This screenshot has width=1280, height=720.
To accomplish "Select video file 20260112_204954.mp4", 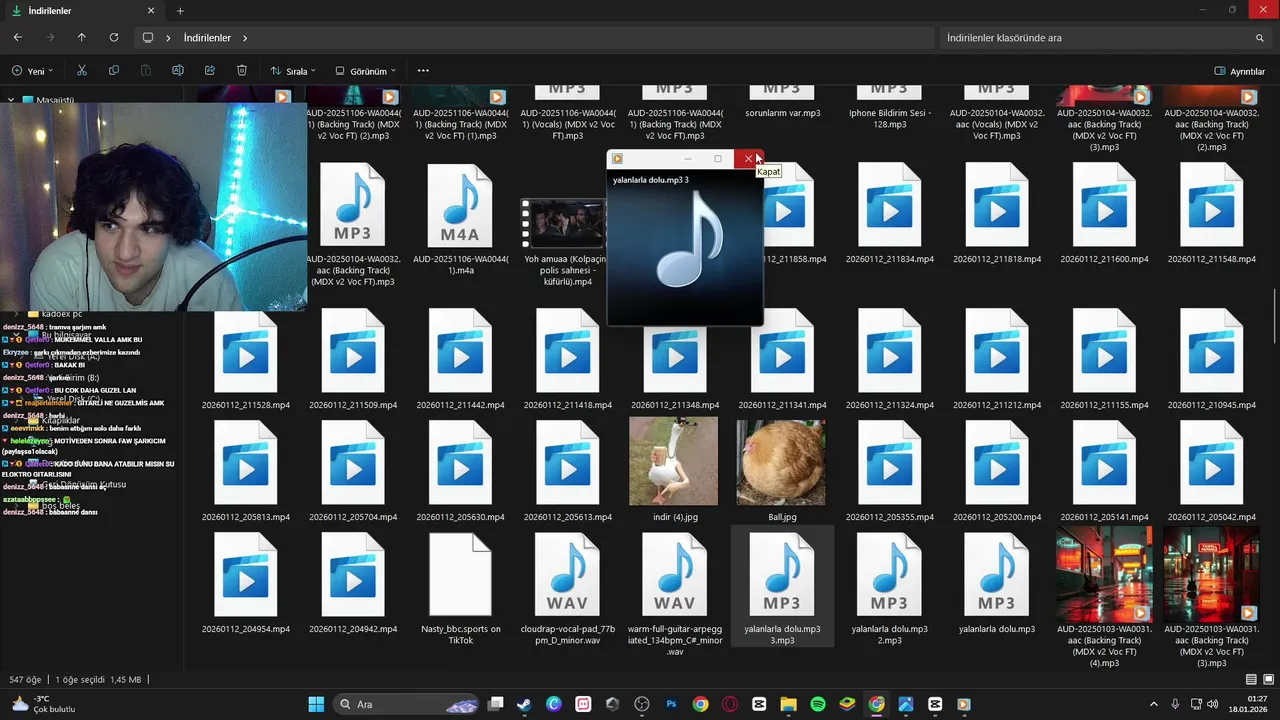I will pyautogui.click(x=245, y=575).
